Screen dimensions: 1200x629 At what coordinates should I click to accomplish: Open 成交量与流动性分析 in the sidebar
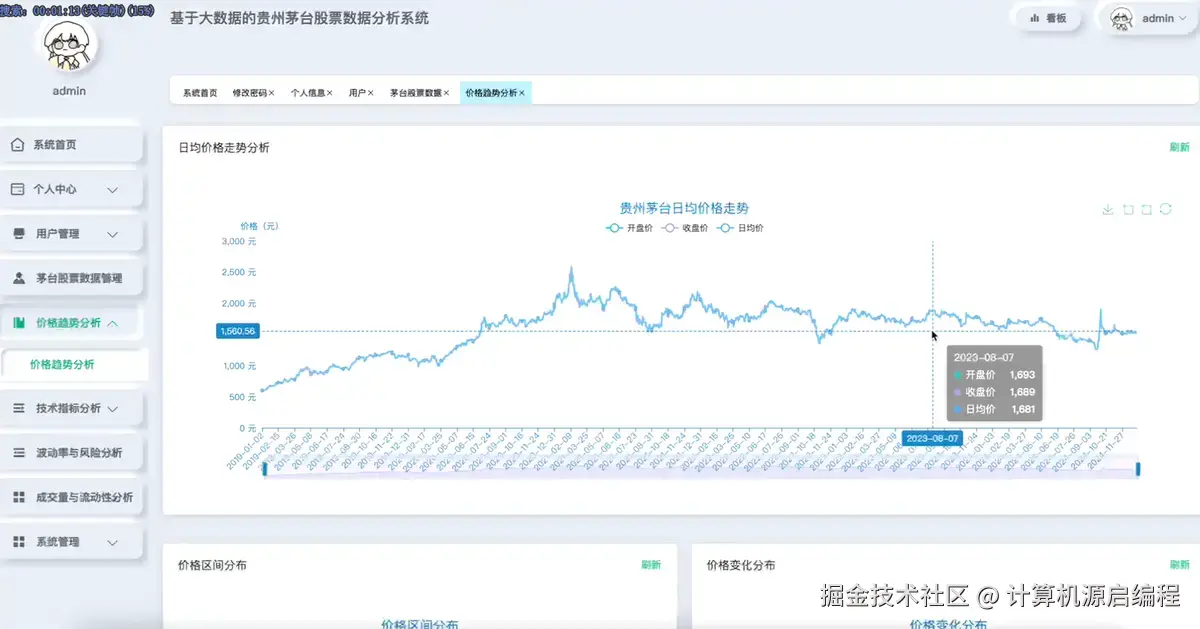[x=72, y=497]
